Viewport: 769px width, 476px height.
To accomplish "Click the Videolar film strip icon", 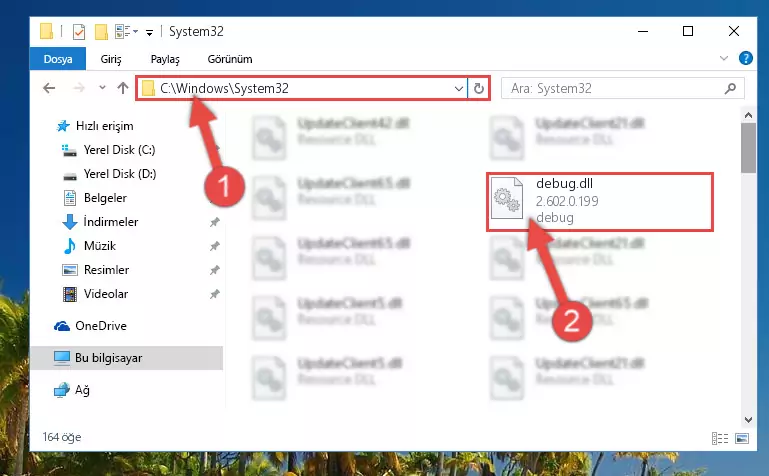I will click(70, 294).
